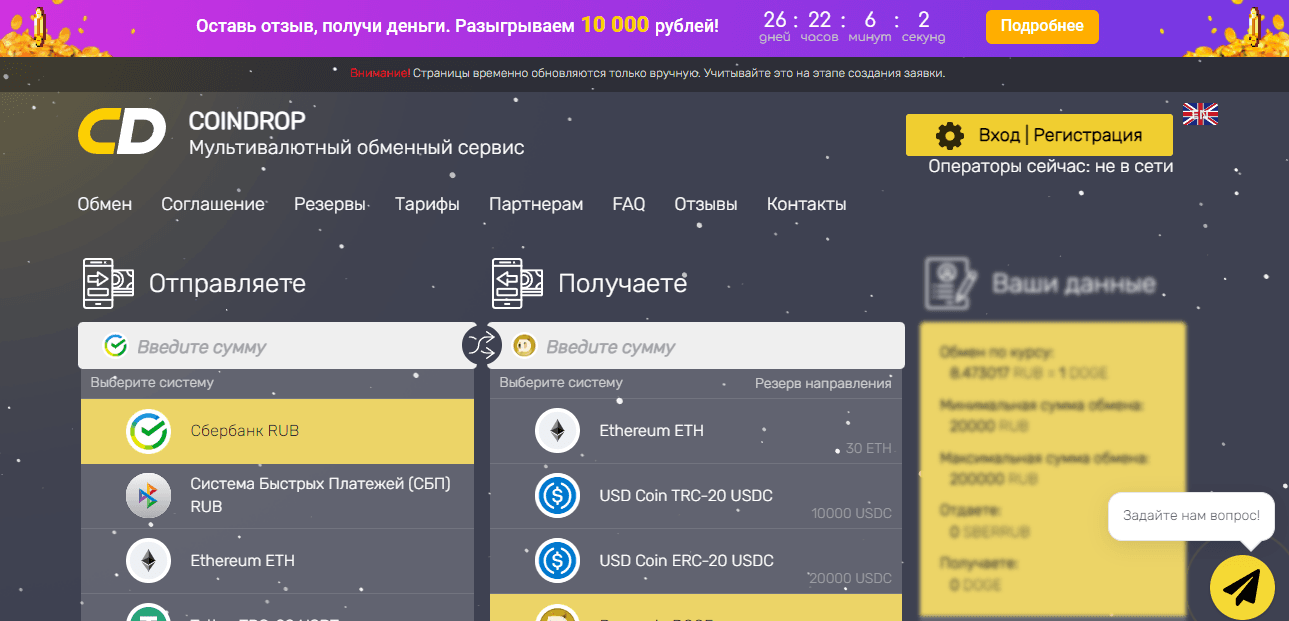Open the Тарифы menu item
Screen dimensions: 1289x621
(427, 204)
